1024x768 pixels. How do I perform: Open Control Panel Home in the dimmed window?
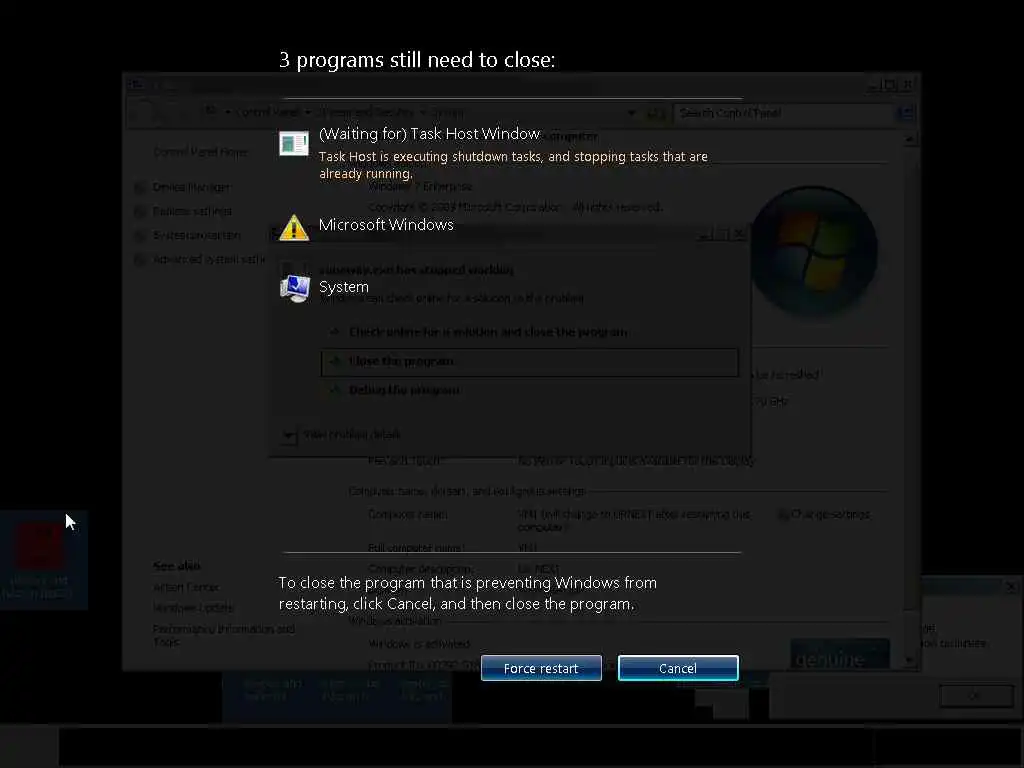[x=200, y=152]
